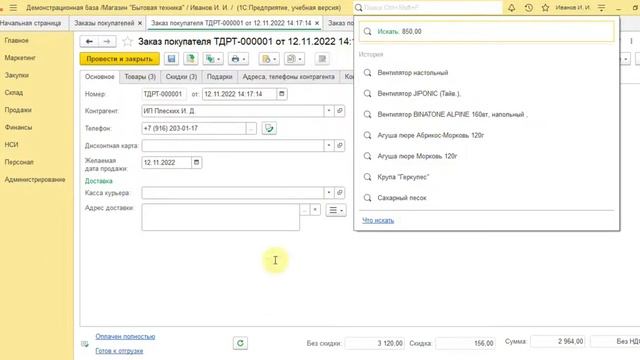Open calendar for order date
Screen dimensions: 640x360
[282, 94]
